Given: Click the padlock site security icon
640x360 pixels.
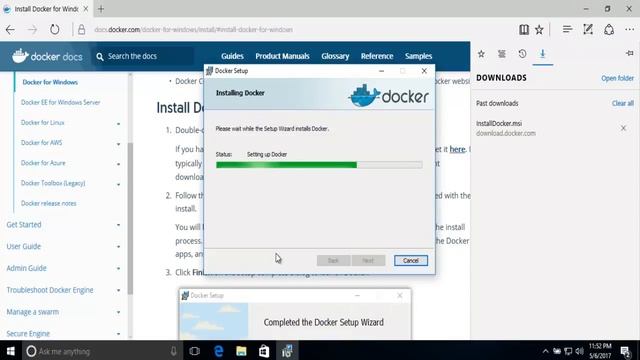Looking at the screenshot, I should tap(82, 30).
